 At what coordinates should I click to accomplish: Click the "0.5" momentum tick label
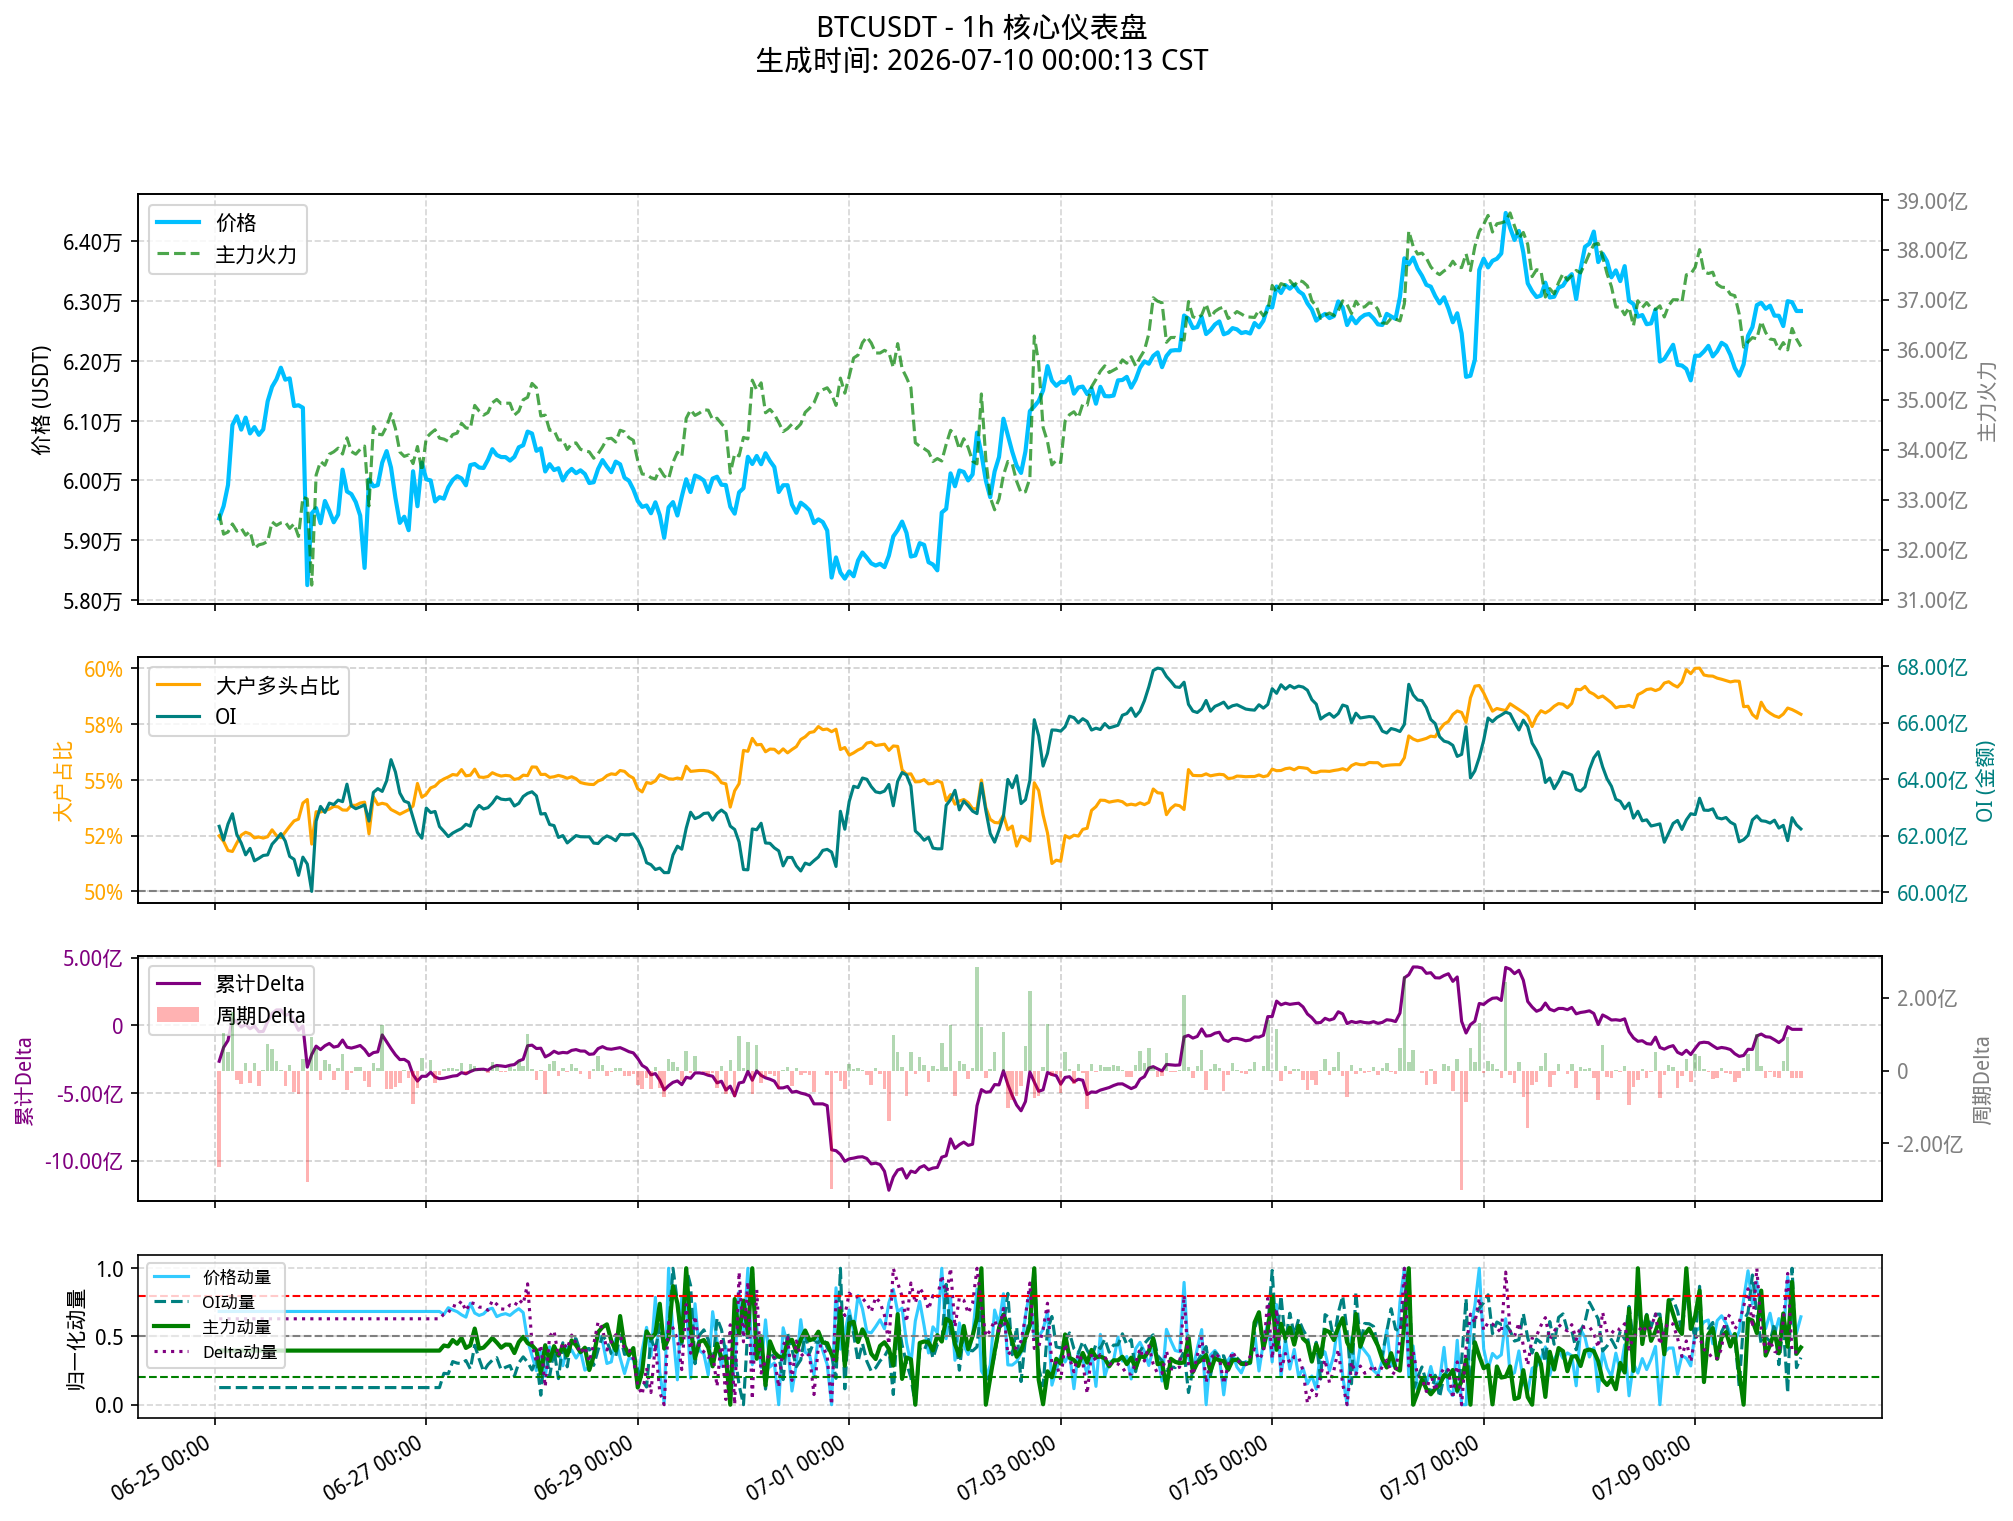(x=110, y=1338)
